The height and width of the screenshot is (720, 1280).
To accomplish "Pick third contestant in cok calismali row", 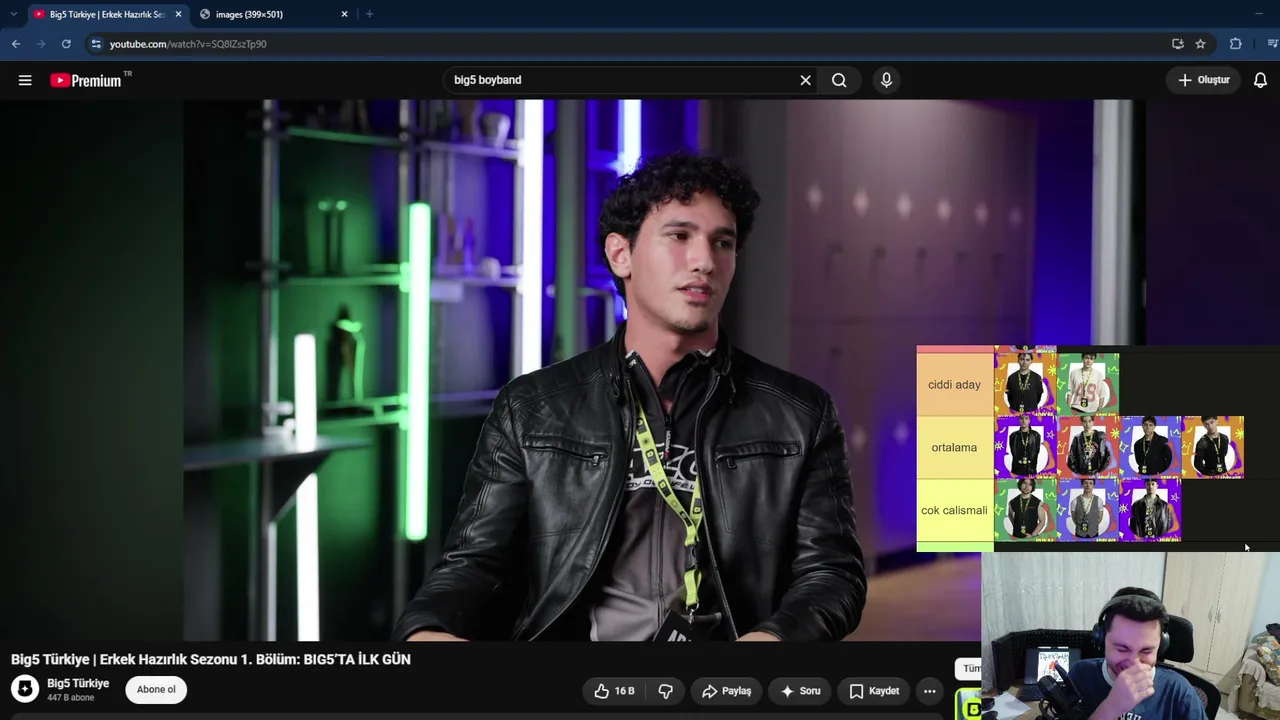I will tap(1150, 510).
